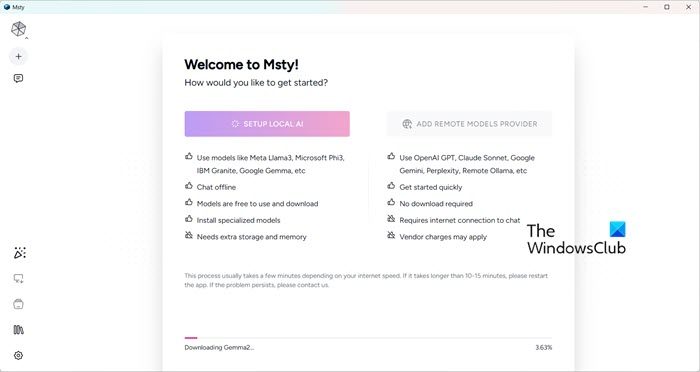Click the Downloading Gemma2 status text

point(219,347)
